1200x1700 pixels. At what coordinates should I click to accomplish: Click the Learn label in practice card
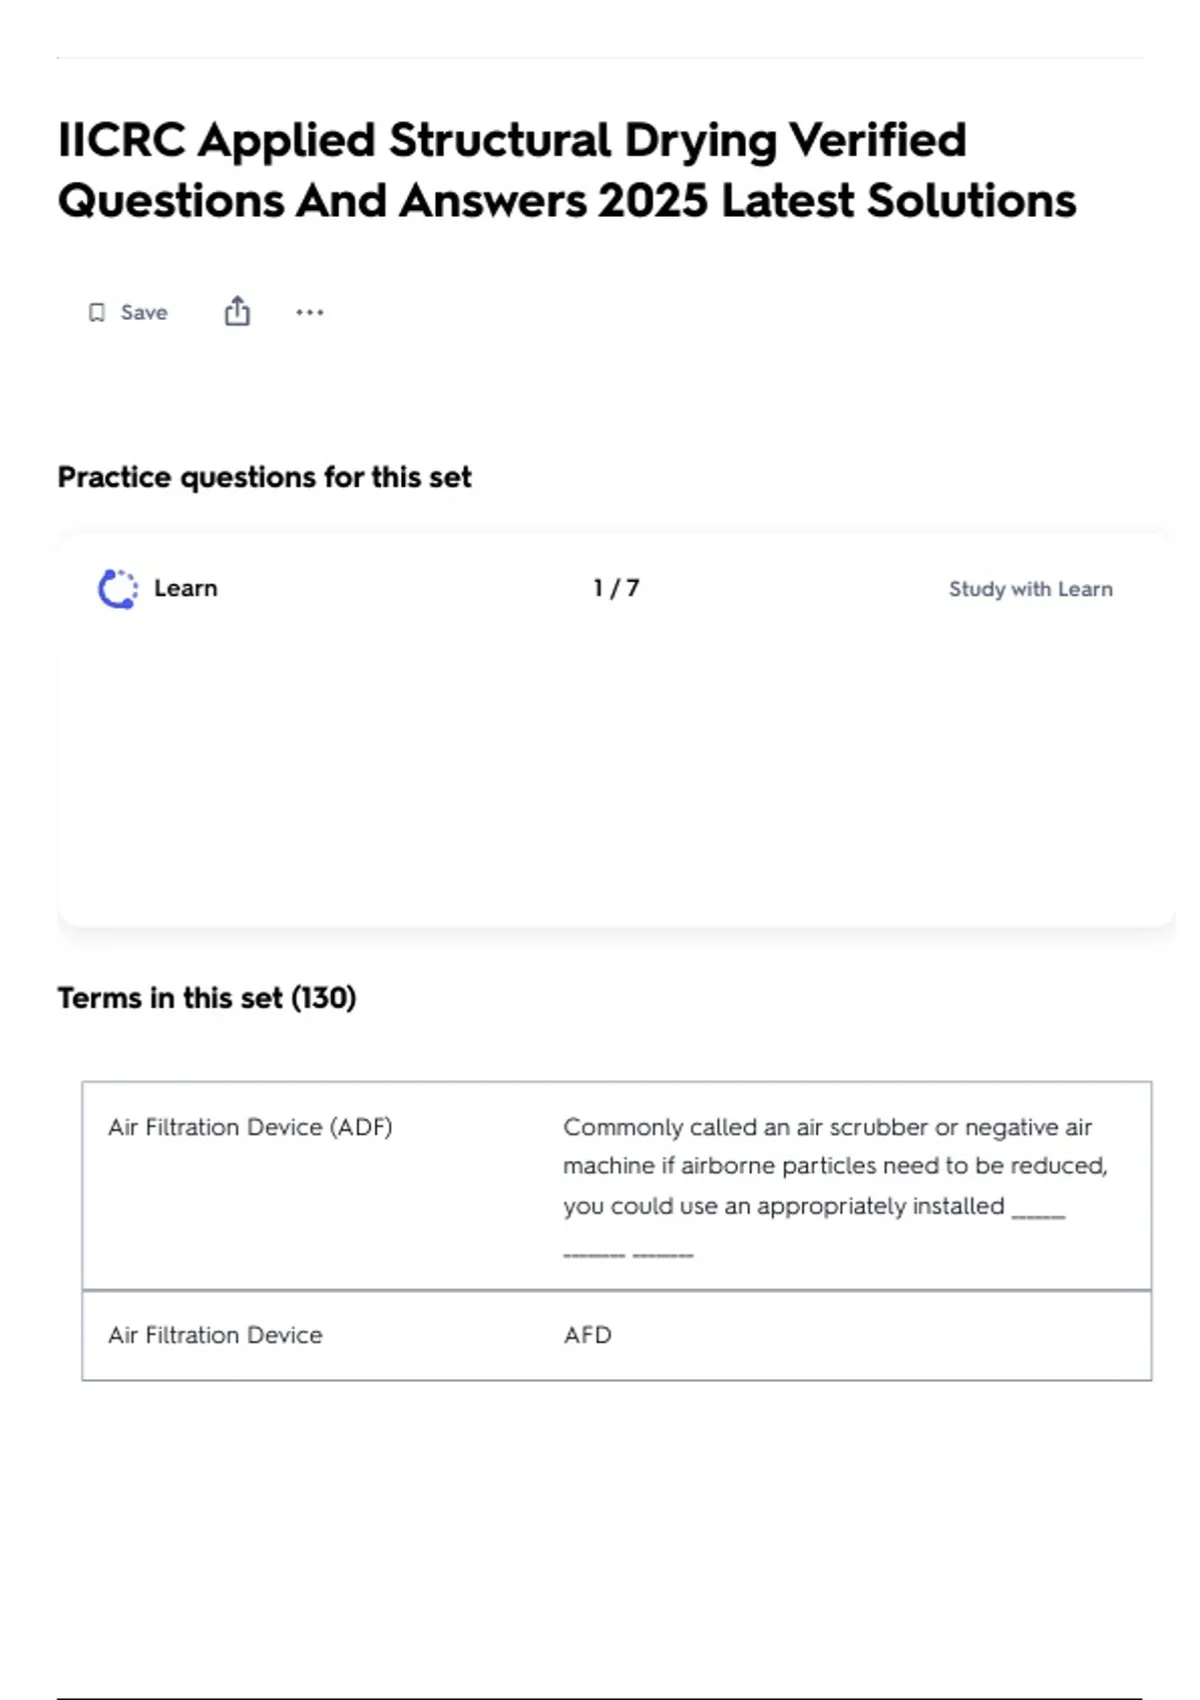click(x=186, y=588)
